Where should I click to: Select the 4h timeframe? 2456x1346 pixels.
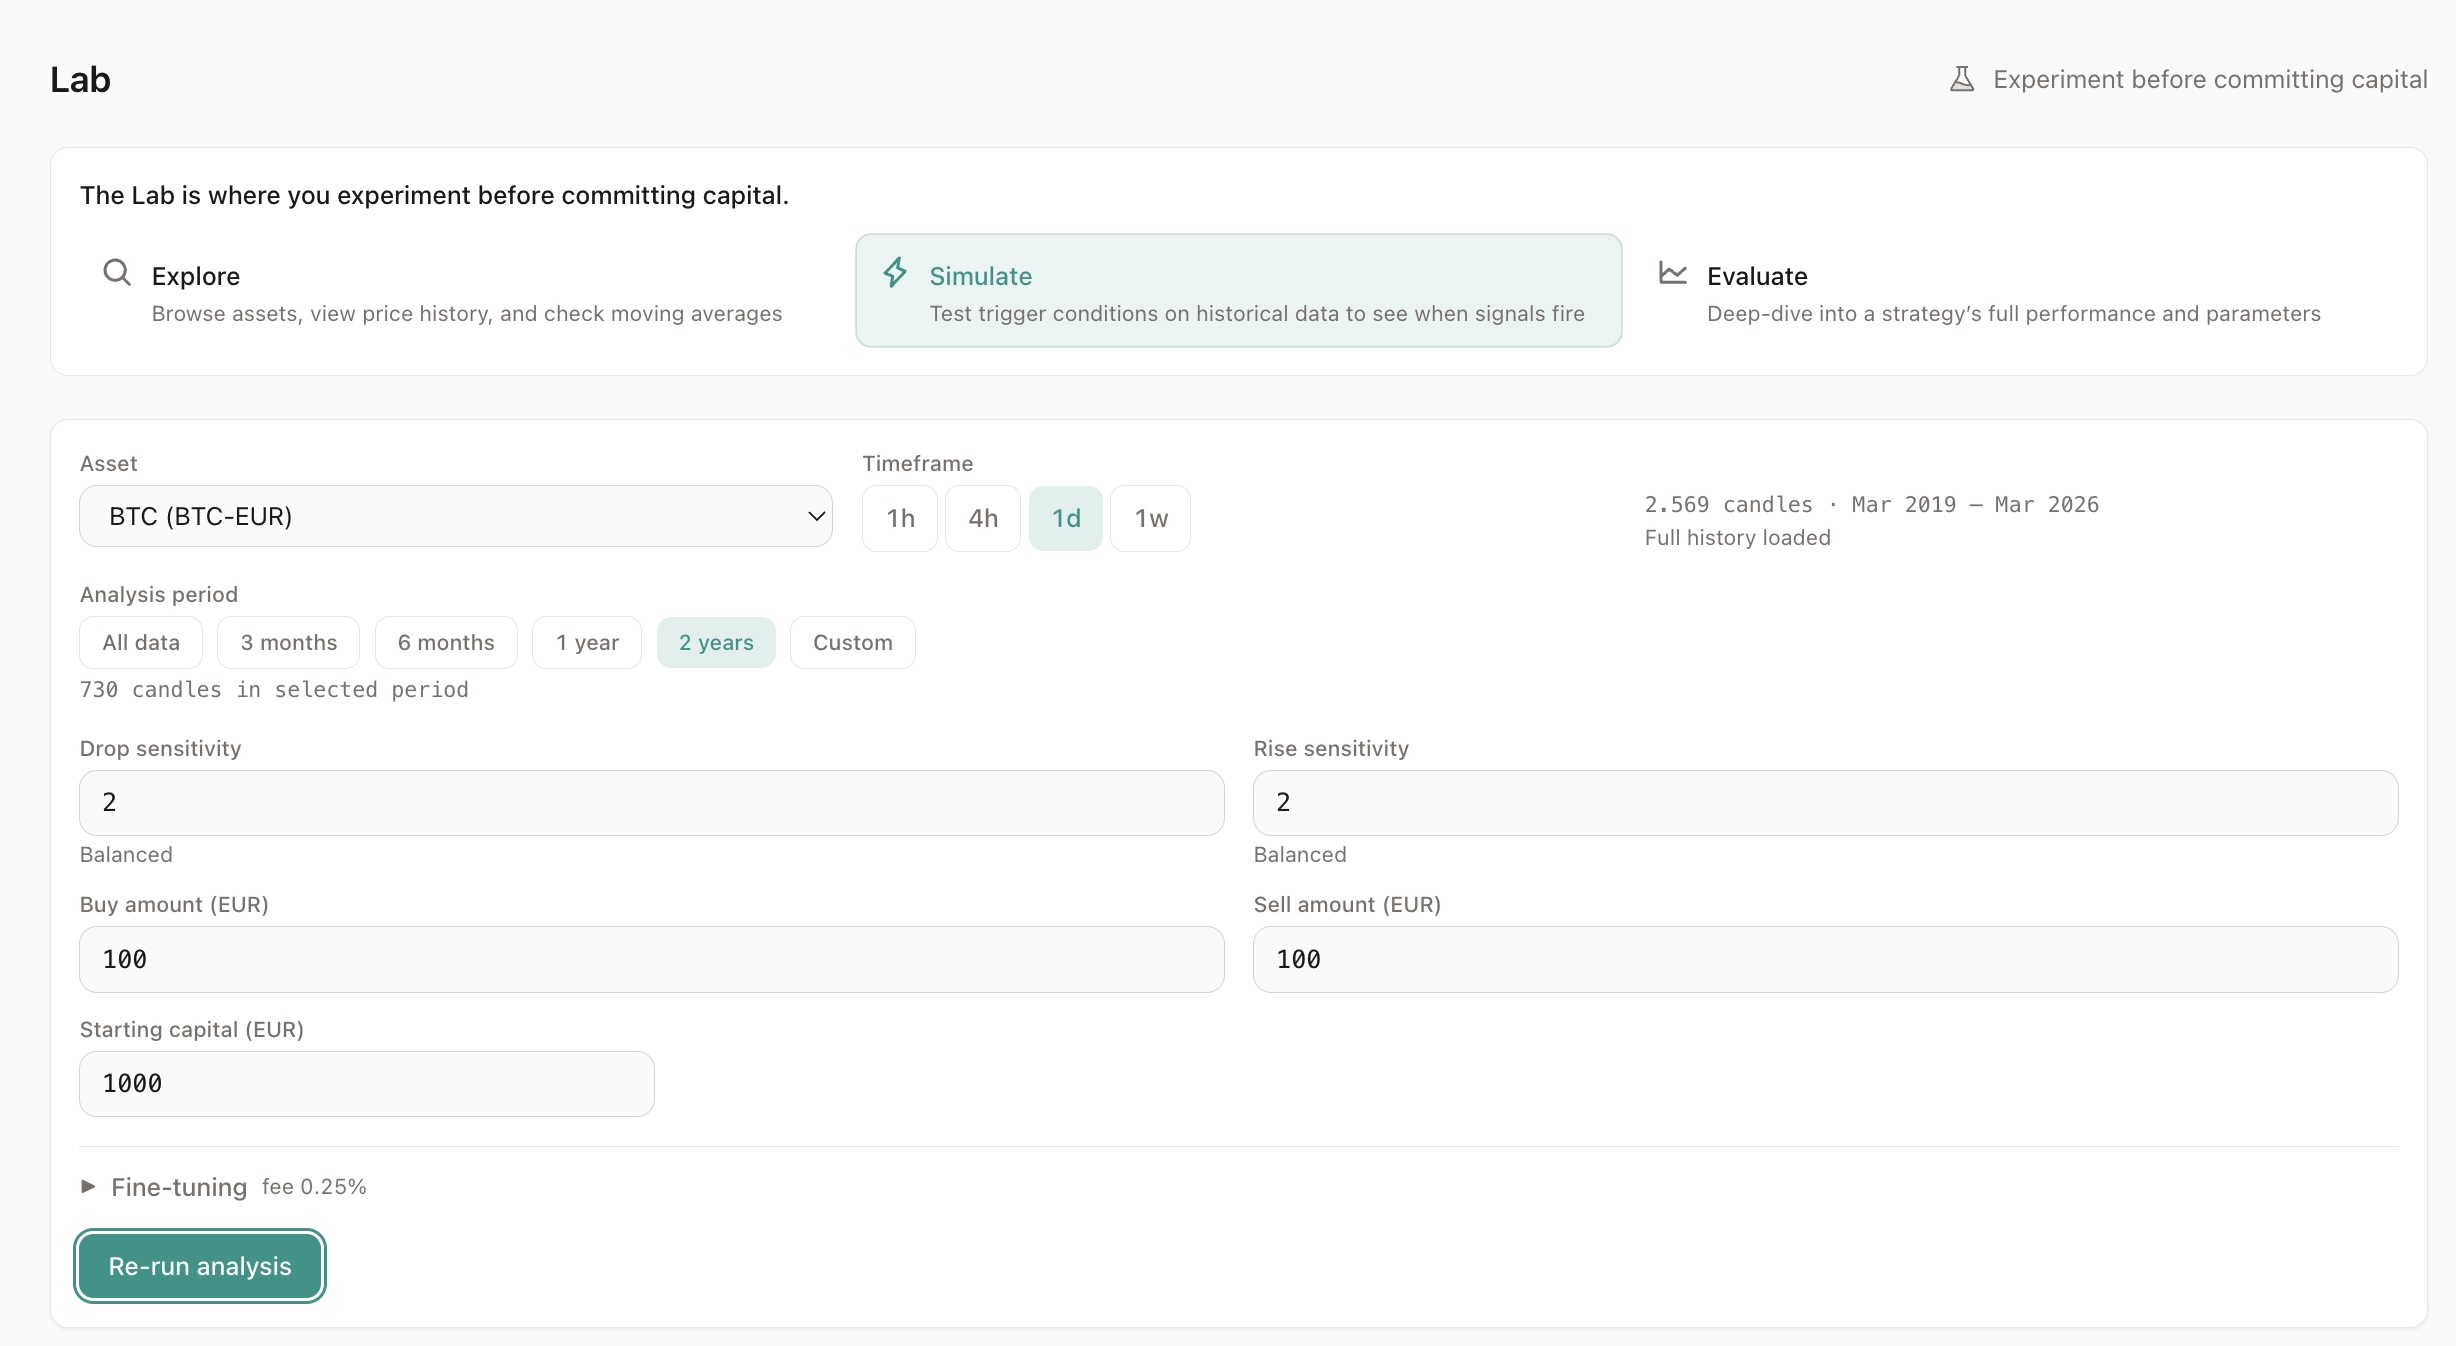982,518
